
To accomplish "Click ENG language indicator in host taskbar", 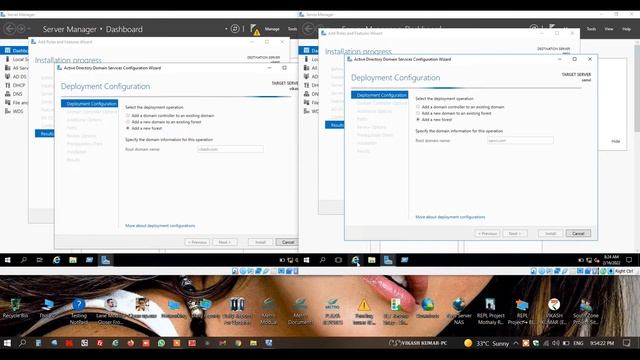I will 578,343.
